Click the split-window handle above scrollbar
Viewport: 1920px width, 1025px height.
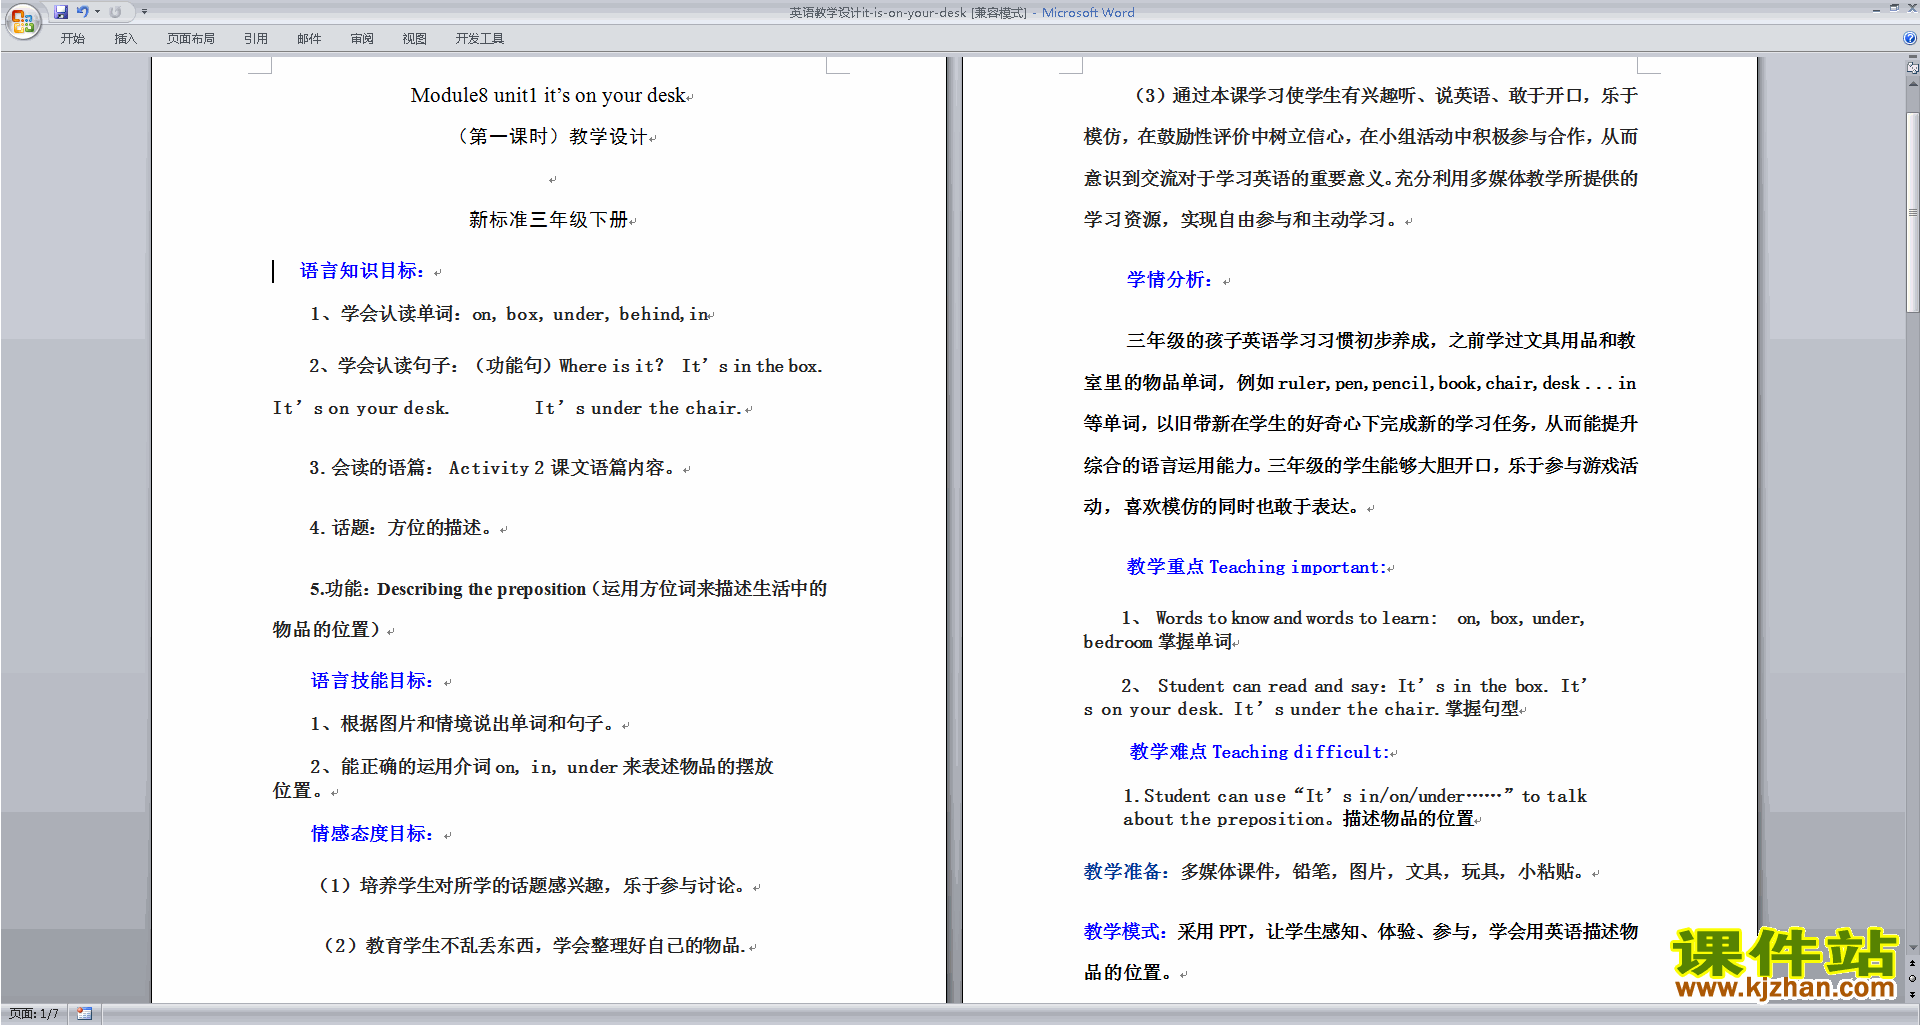[1912, 57]
